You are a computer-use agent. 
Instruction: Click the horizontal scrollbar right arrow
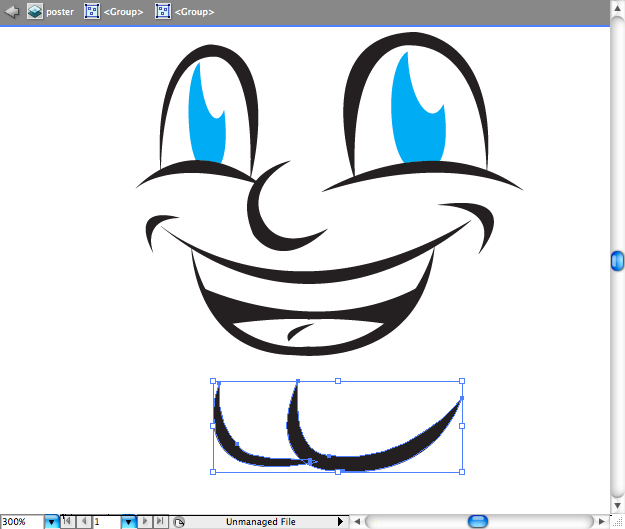(x=602, y=521)
